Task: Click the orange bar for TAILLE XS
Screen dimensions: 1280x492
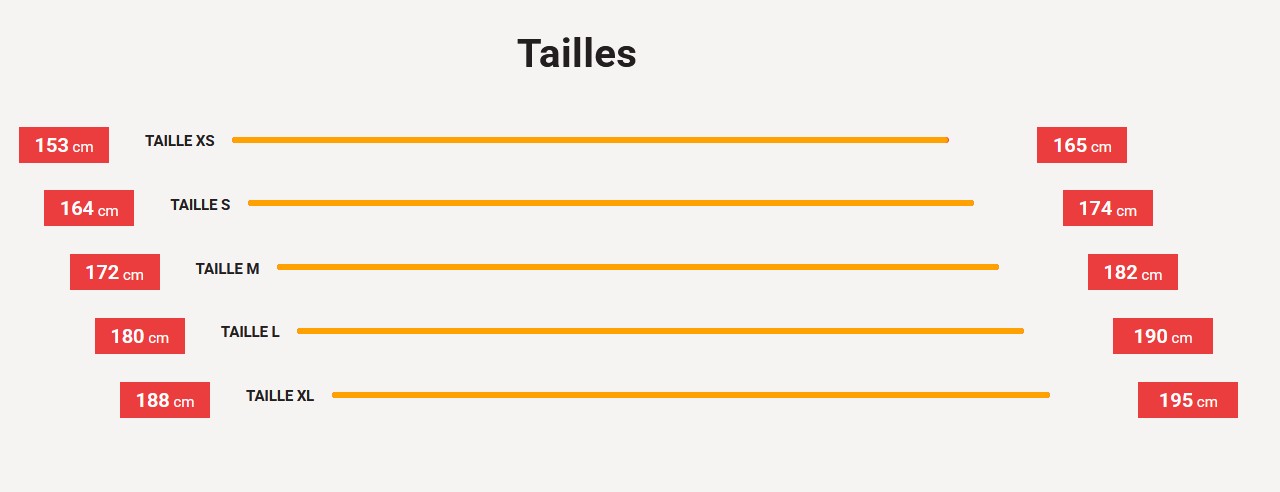Action: pos(590,140)
